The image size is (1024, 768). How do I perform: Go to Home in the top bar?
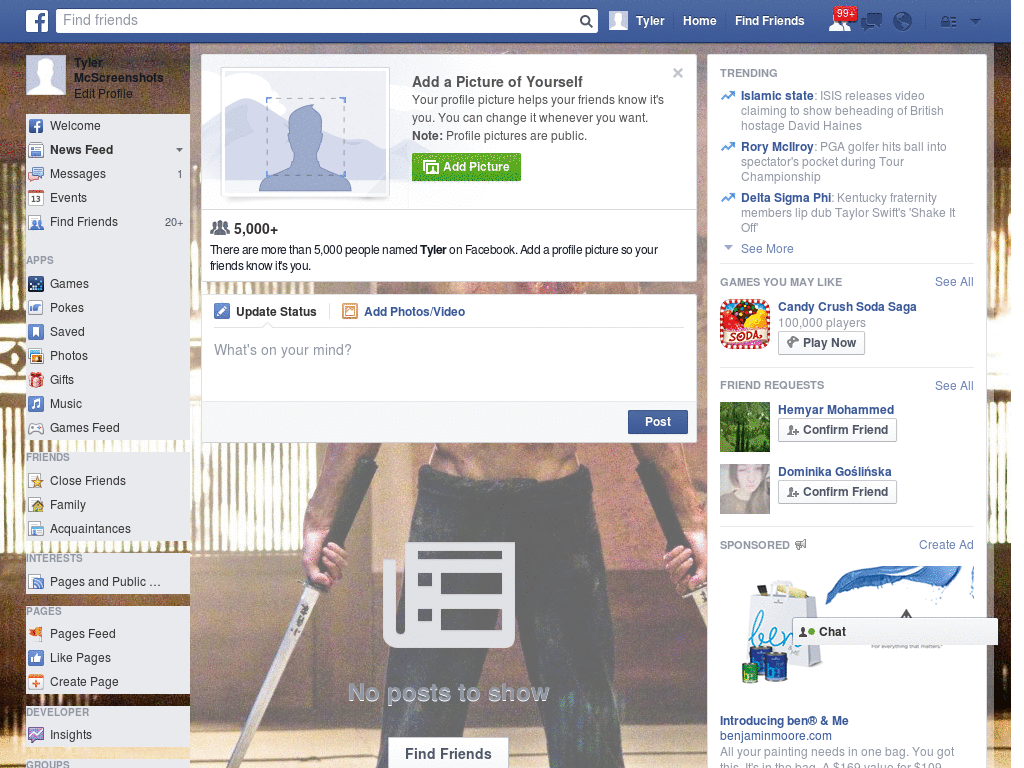(x=699, y=21)
